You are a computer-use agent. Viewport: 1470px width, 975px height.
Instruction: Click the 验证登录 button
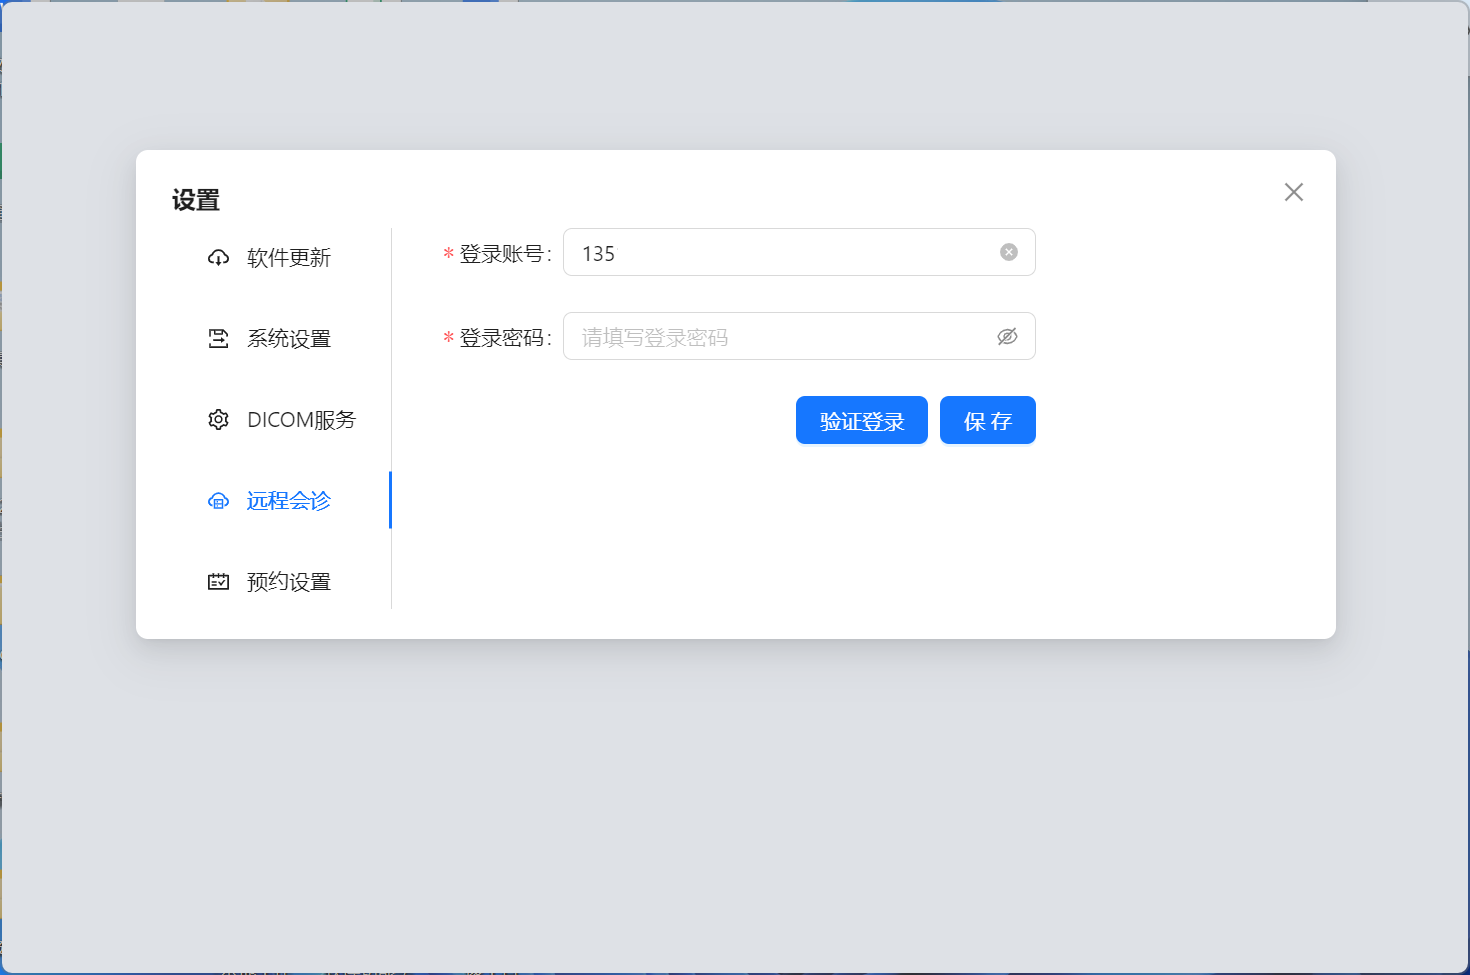coord(861,421)
